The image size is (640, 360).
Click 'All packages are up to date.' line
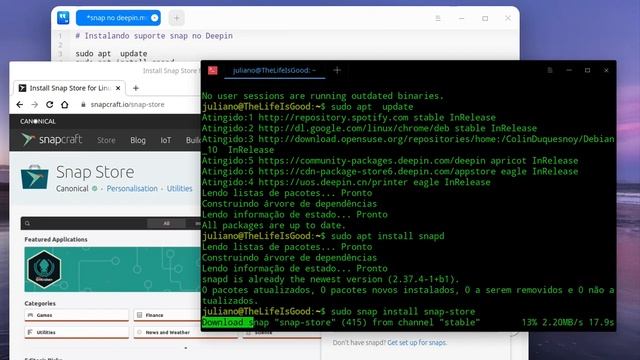pos(273,225)
